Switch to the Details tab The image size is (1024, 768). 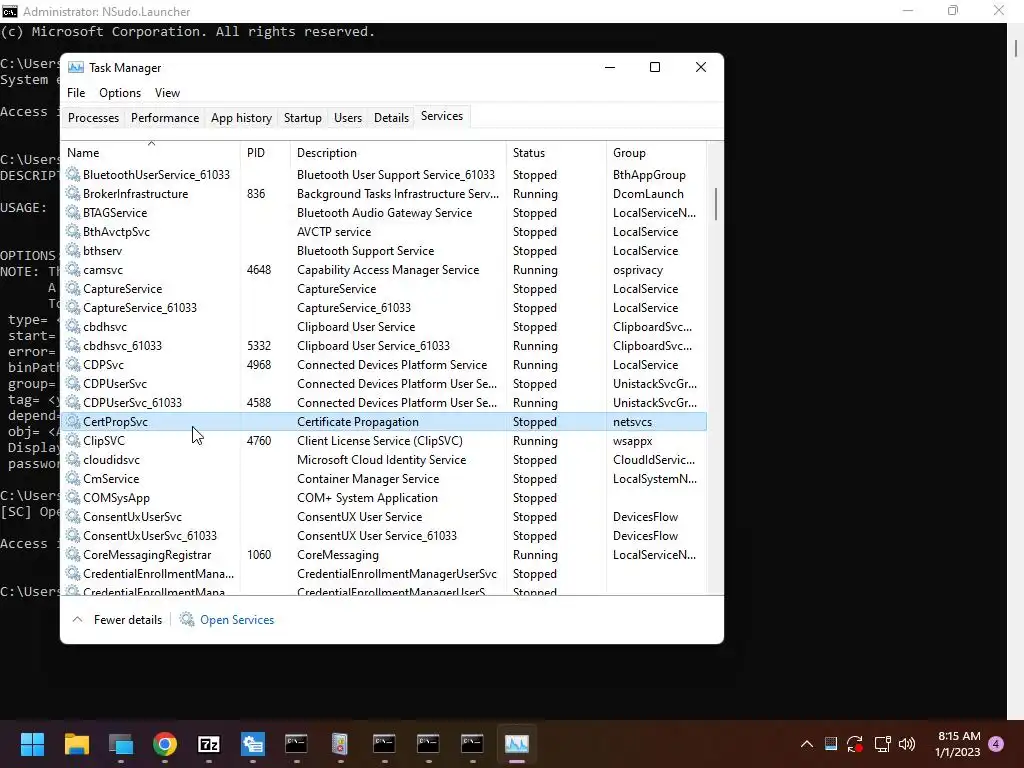click(391, 118)
